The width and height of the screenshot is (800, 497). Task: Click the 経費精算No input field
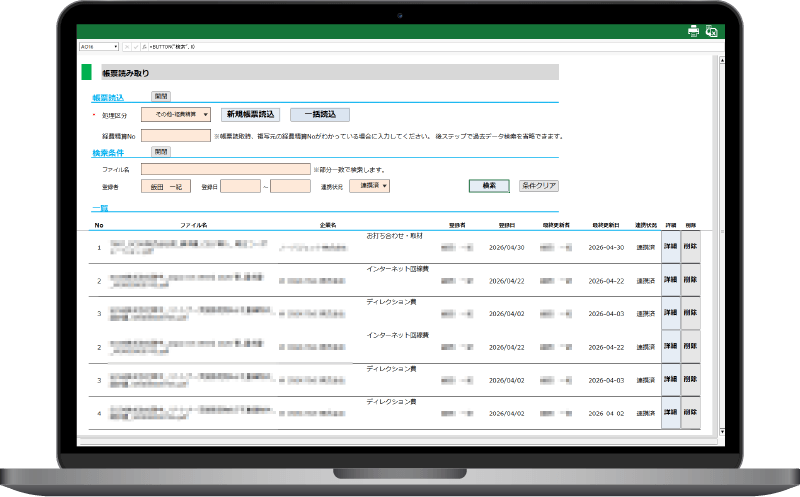[176, 136]
